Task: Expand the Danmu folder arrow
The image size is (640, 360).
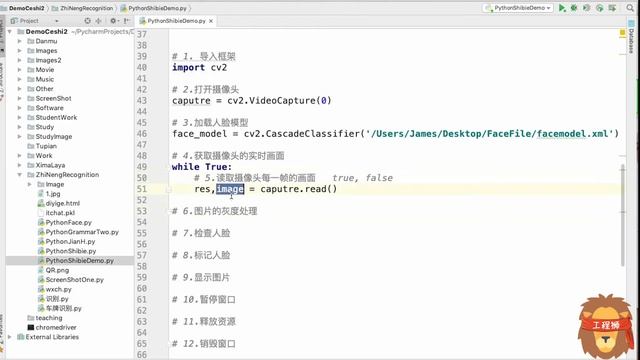Action: coord(19,41)
